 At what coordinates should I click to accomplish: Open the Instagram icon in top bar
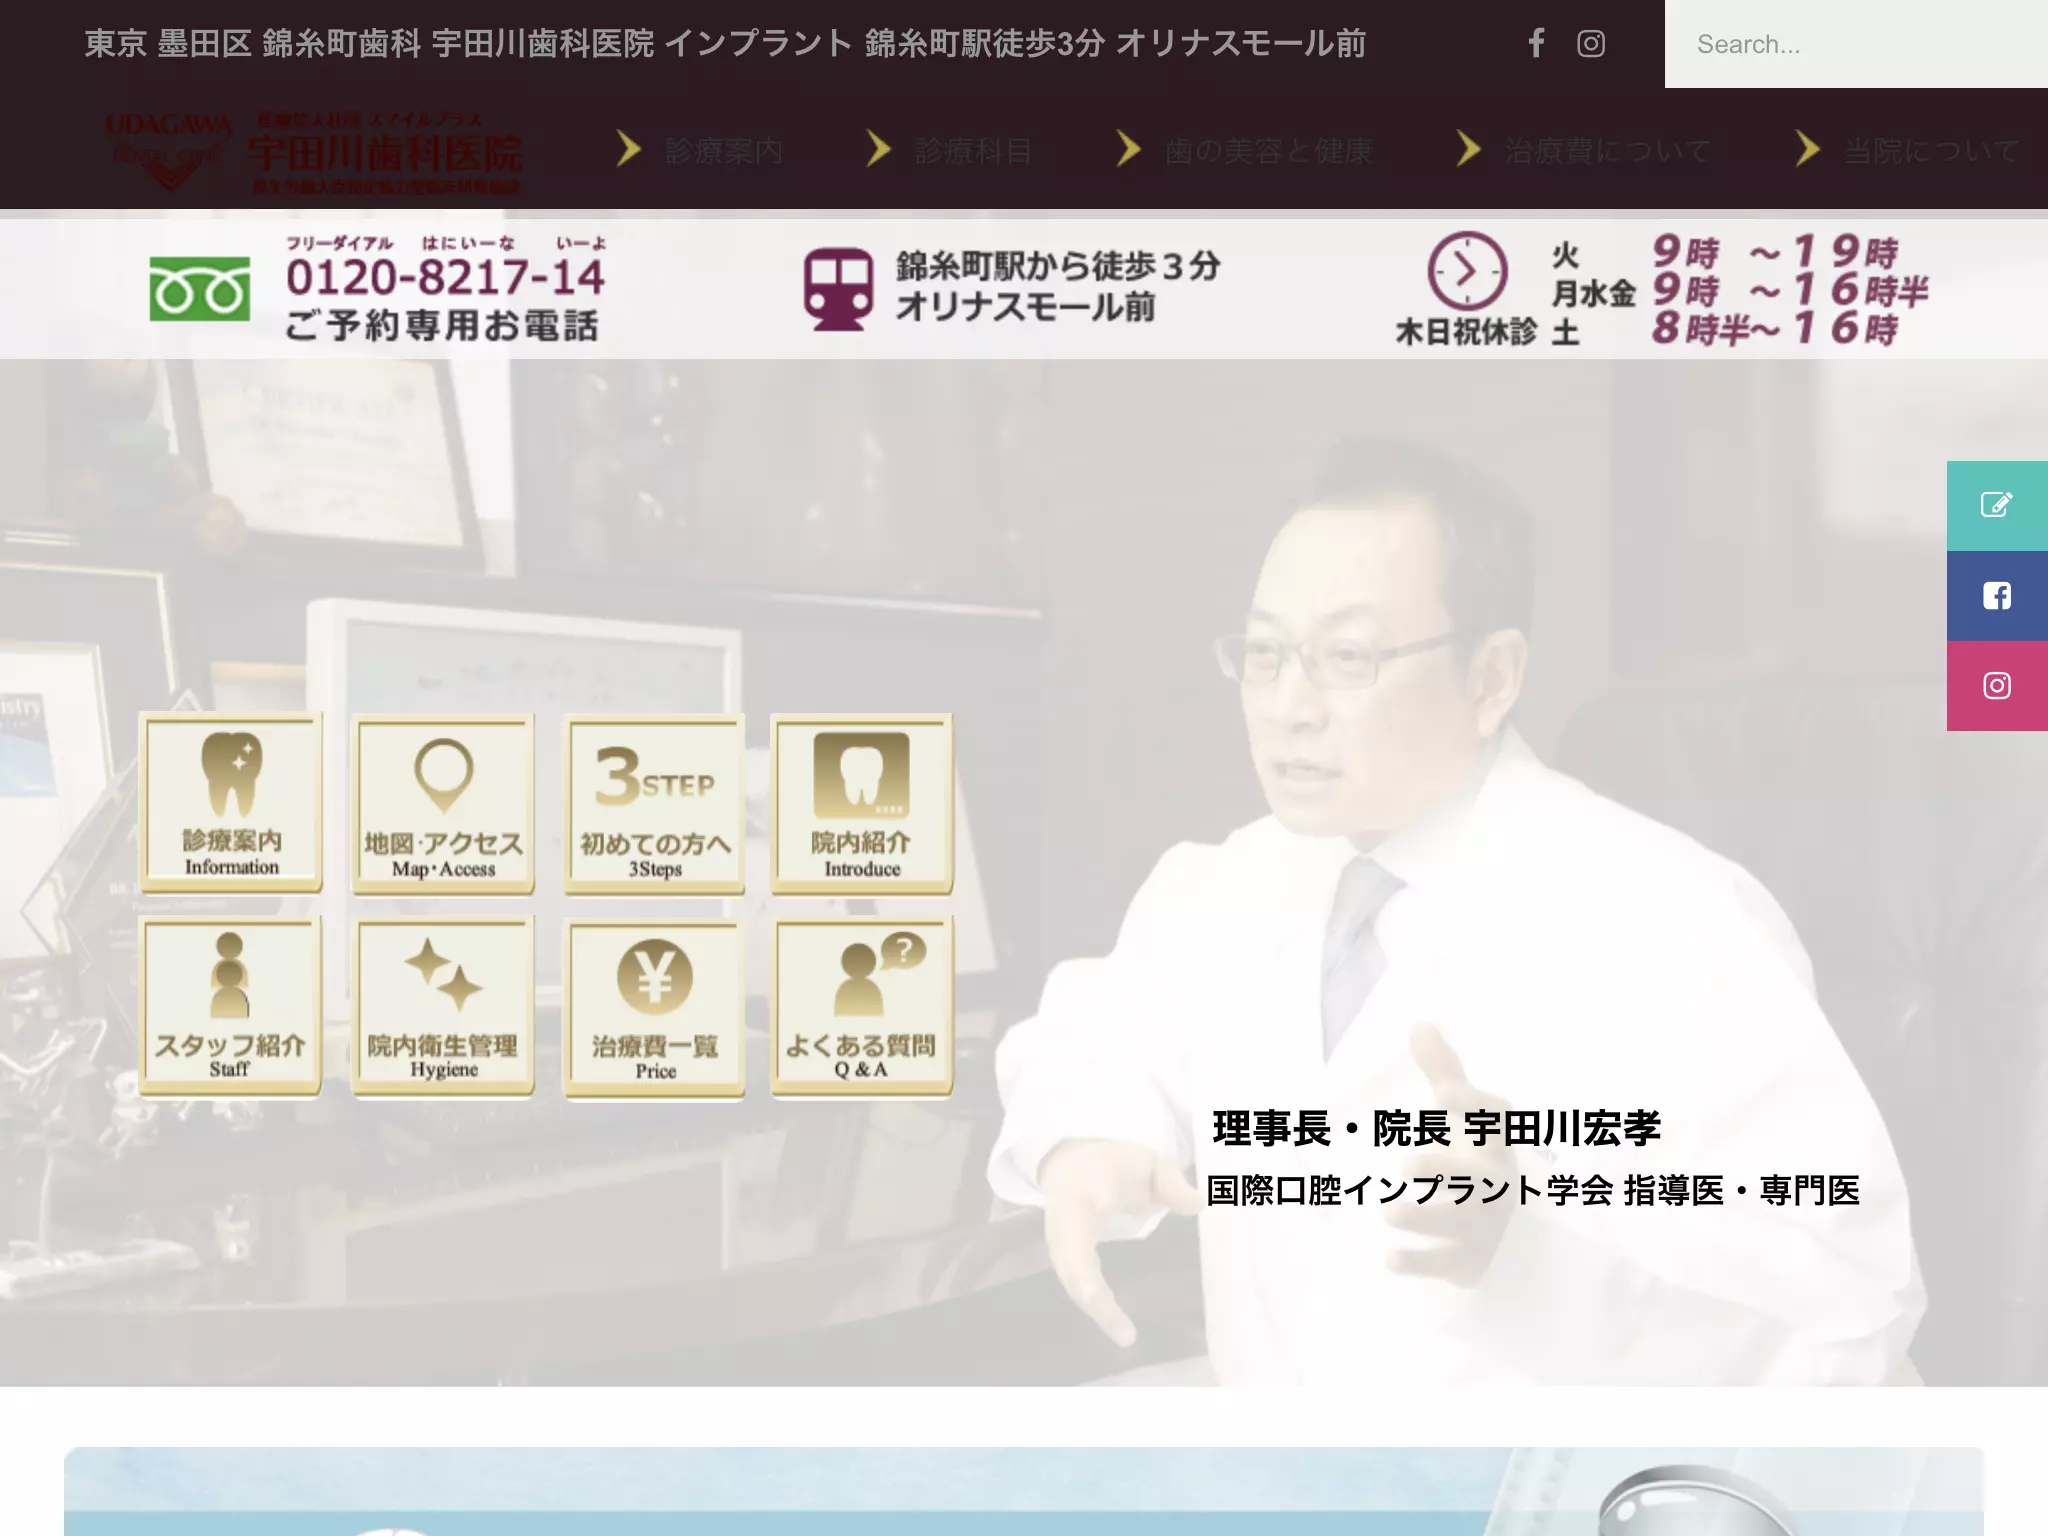[x=1591, y=43]
